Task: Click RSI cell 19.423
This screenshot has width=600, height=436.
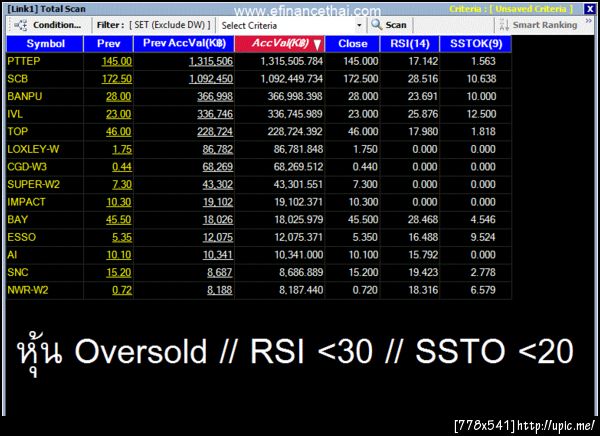Action: click(x=423, y=273)
